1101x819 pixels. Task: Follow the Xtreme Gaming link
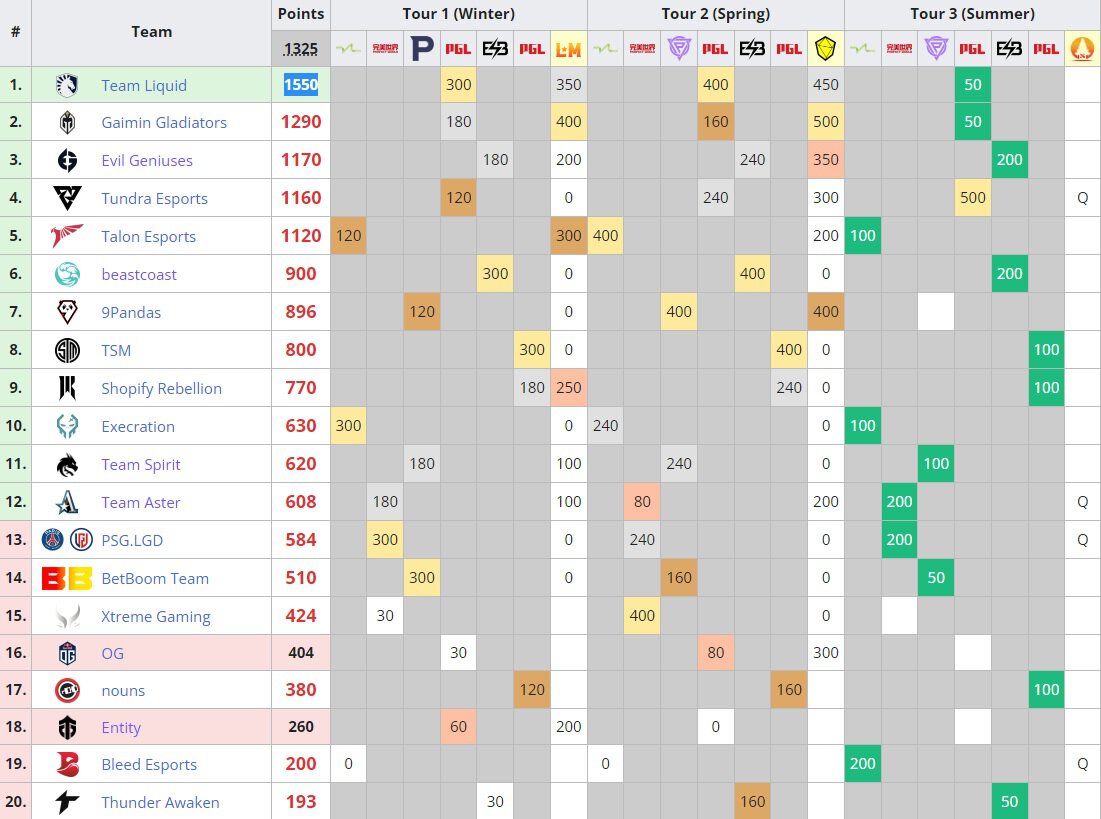(155, 617)
